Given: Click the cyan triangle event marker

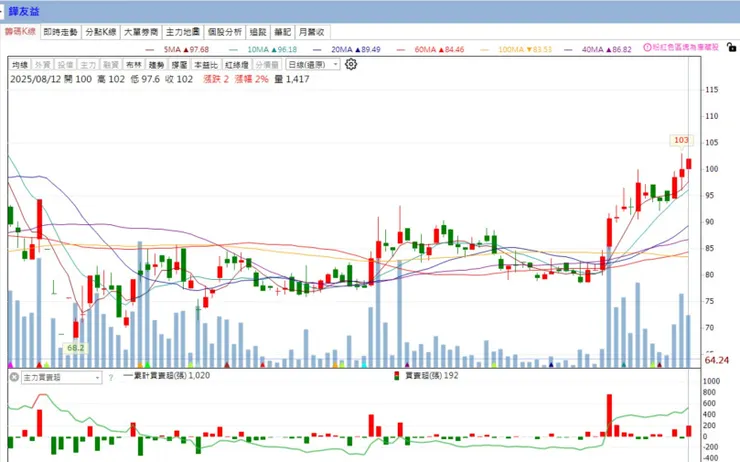Looking at the screenshot, I should tap(363, 365).
